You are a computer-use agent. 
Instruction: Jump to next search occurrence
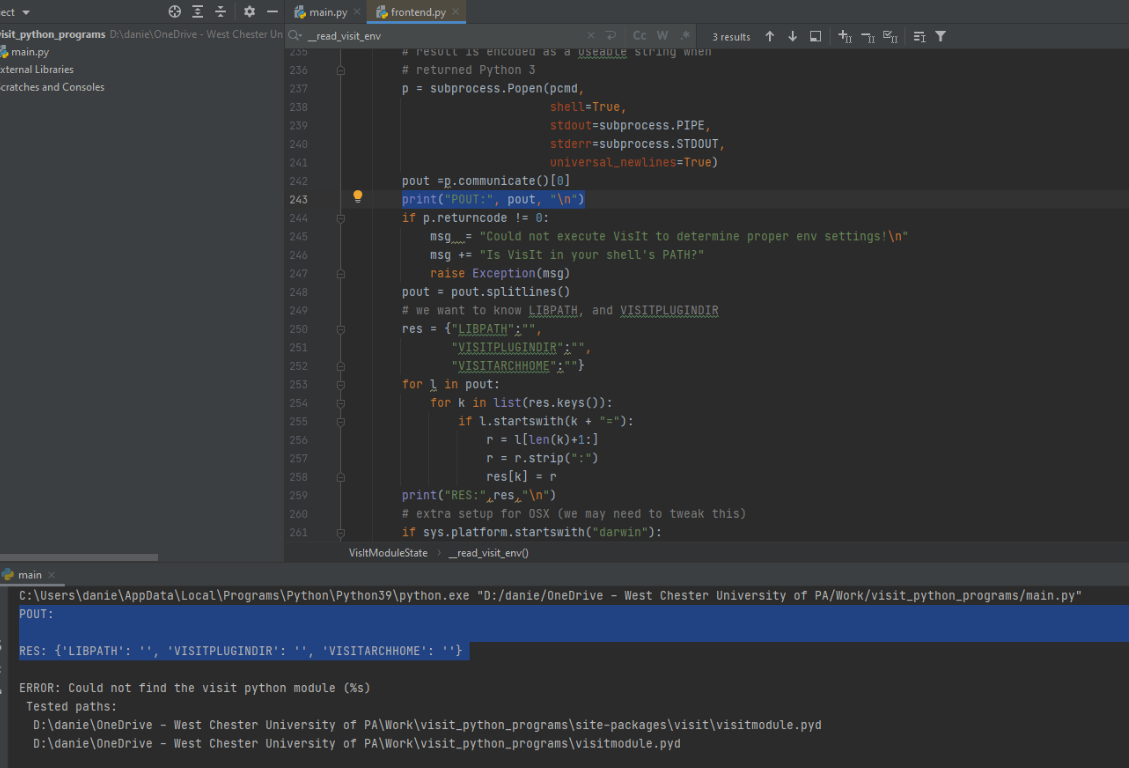coord(792,36)
